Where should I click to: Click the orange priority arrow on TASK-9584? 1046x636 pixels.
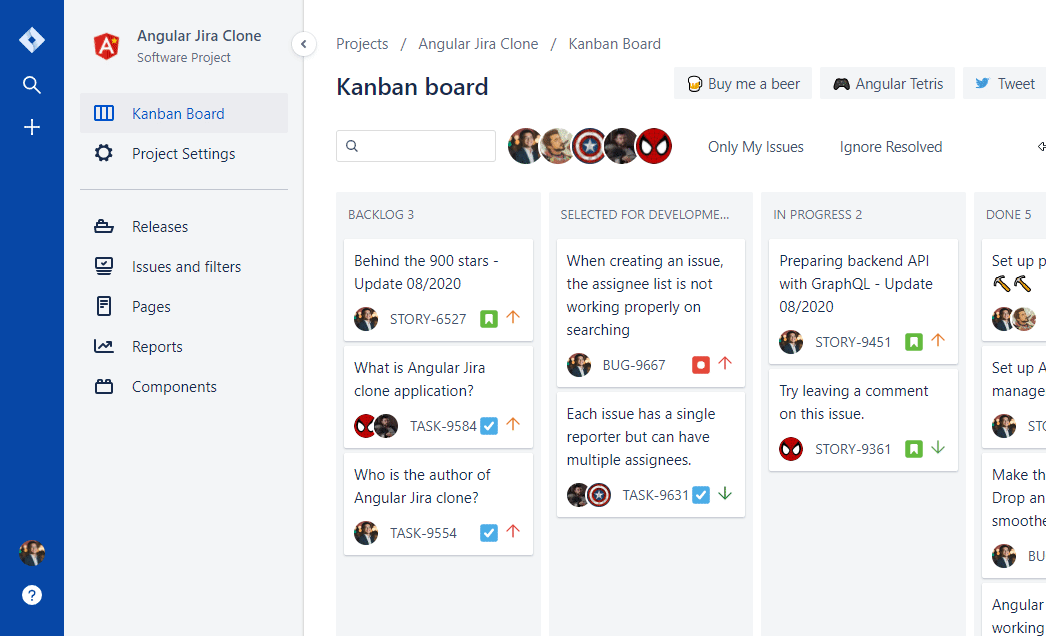click(x=512, y=424)
